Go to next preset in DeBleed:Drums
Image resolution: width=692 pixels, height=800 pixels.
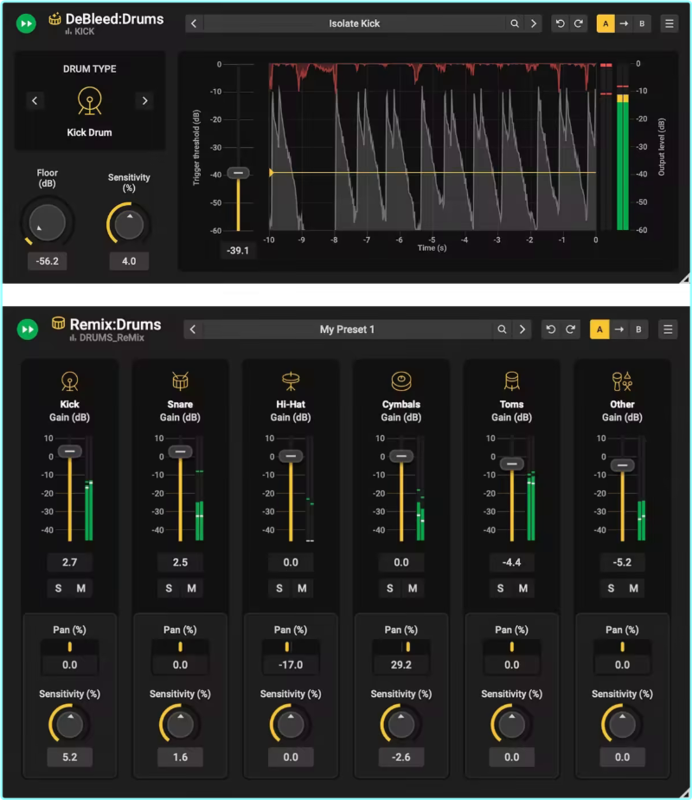point(533,23)
